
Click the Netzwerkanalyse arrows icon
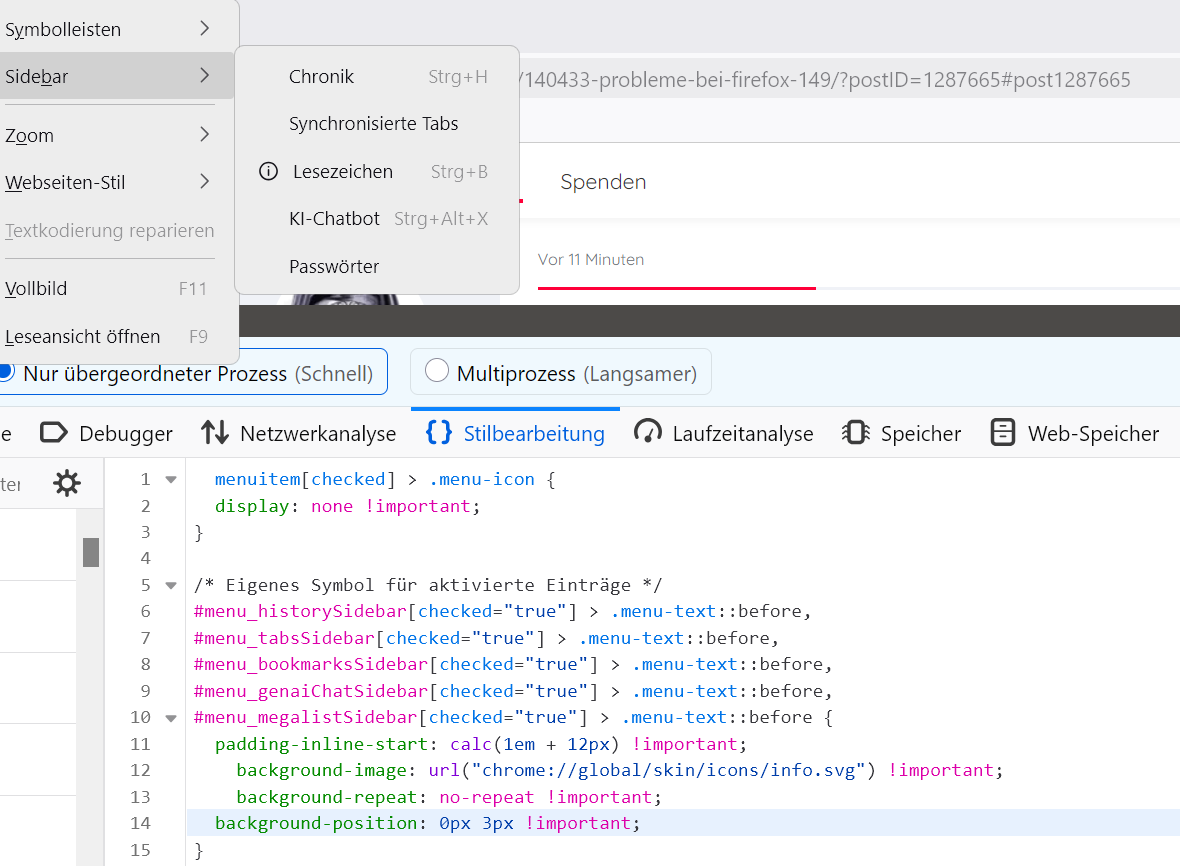coord(215,433)
